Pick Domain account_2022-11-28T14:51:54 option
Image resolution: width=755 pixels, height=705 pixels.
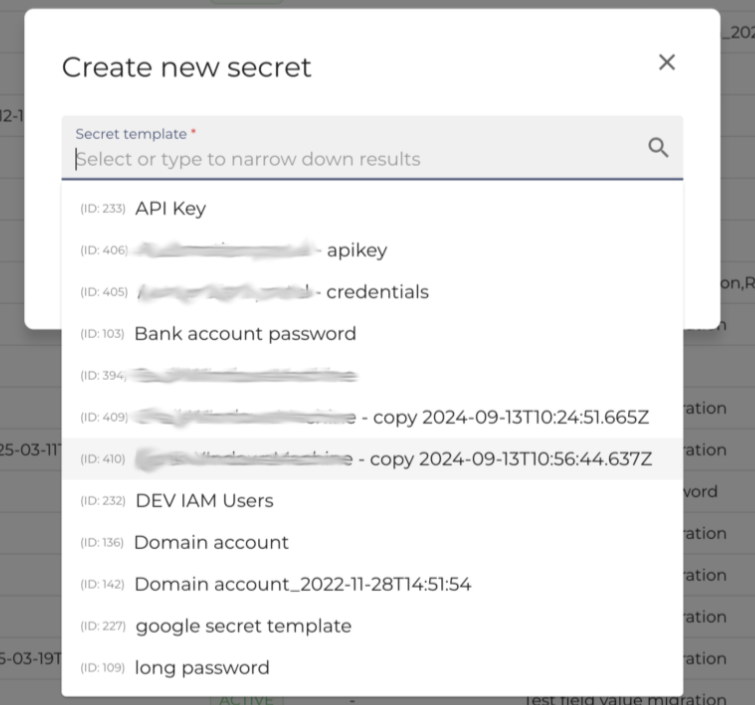tap(372, 584)
